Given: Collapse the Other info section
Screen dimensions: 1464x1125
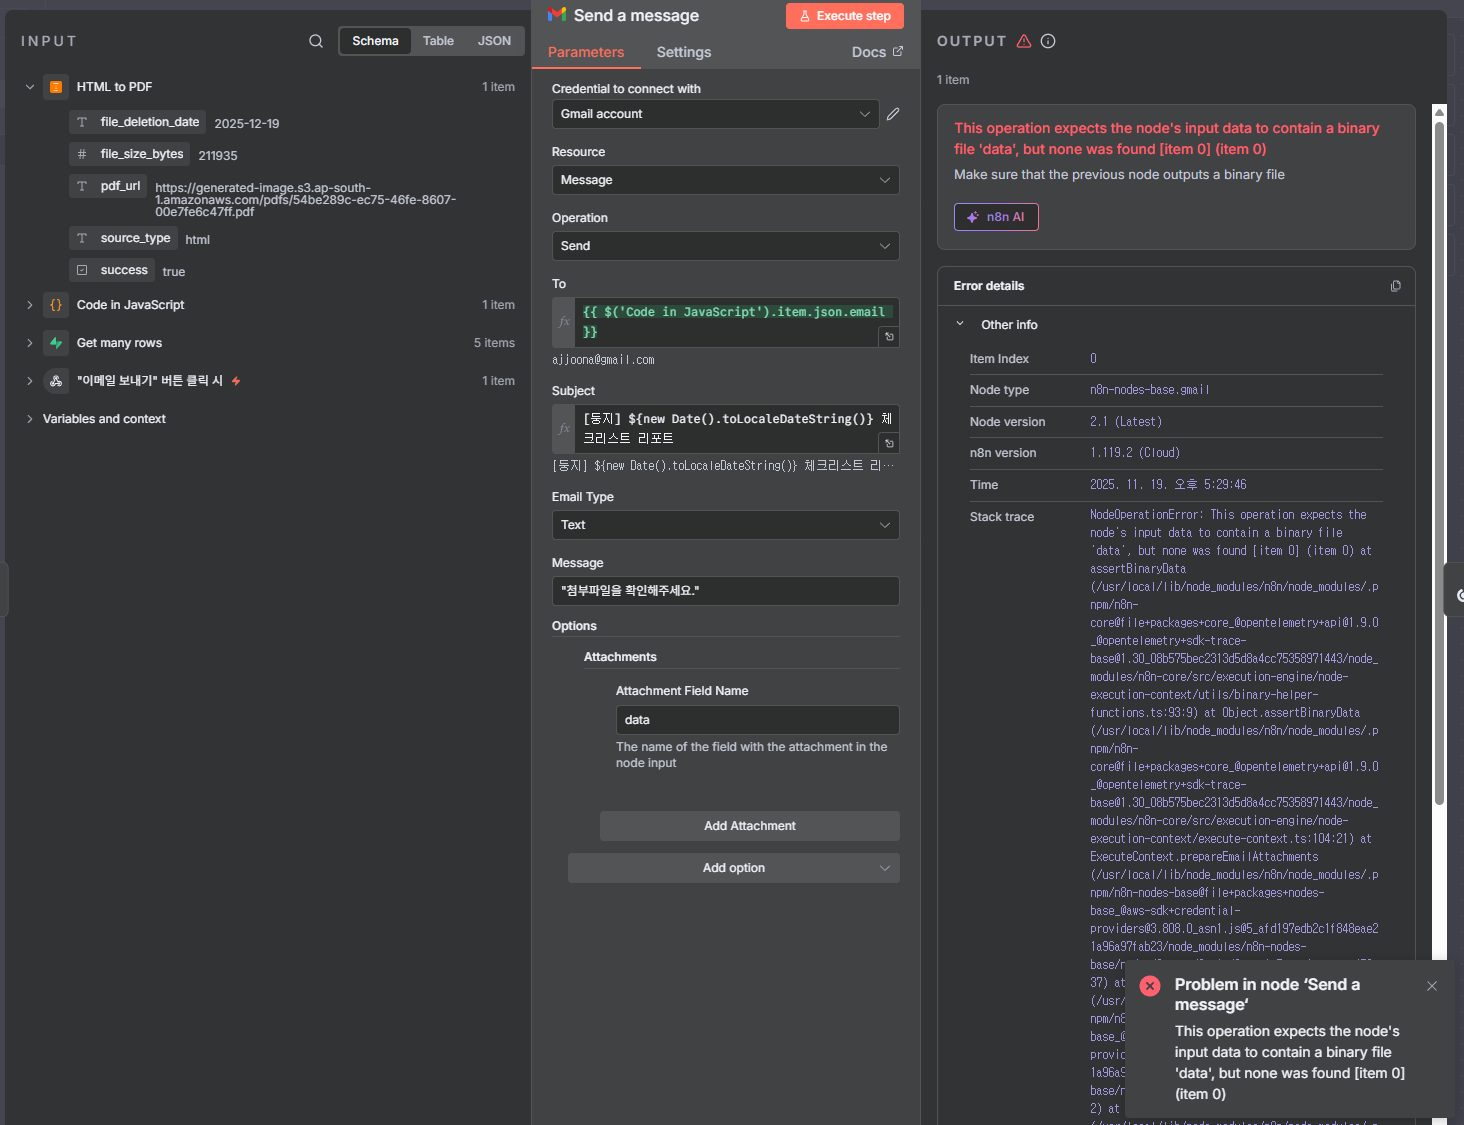Looking at the screenshot, I should (x=960, y=324).
